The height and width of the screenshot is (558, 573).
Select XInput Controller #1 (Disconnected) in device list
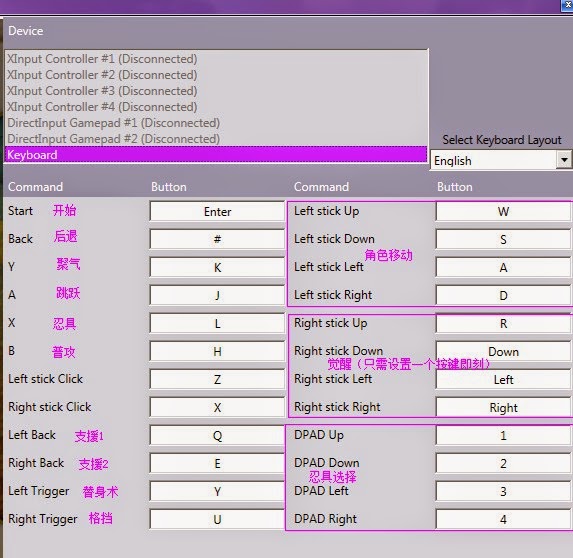pyautogui.click(x=216, y=59)
